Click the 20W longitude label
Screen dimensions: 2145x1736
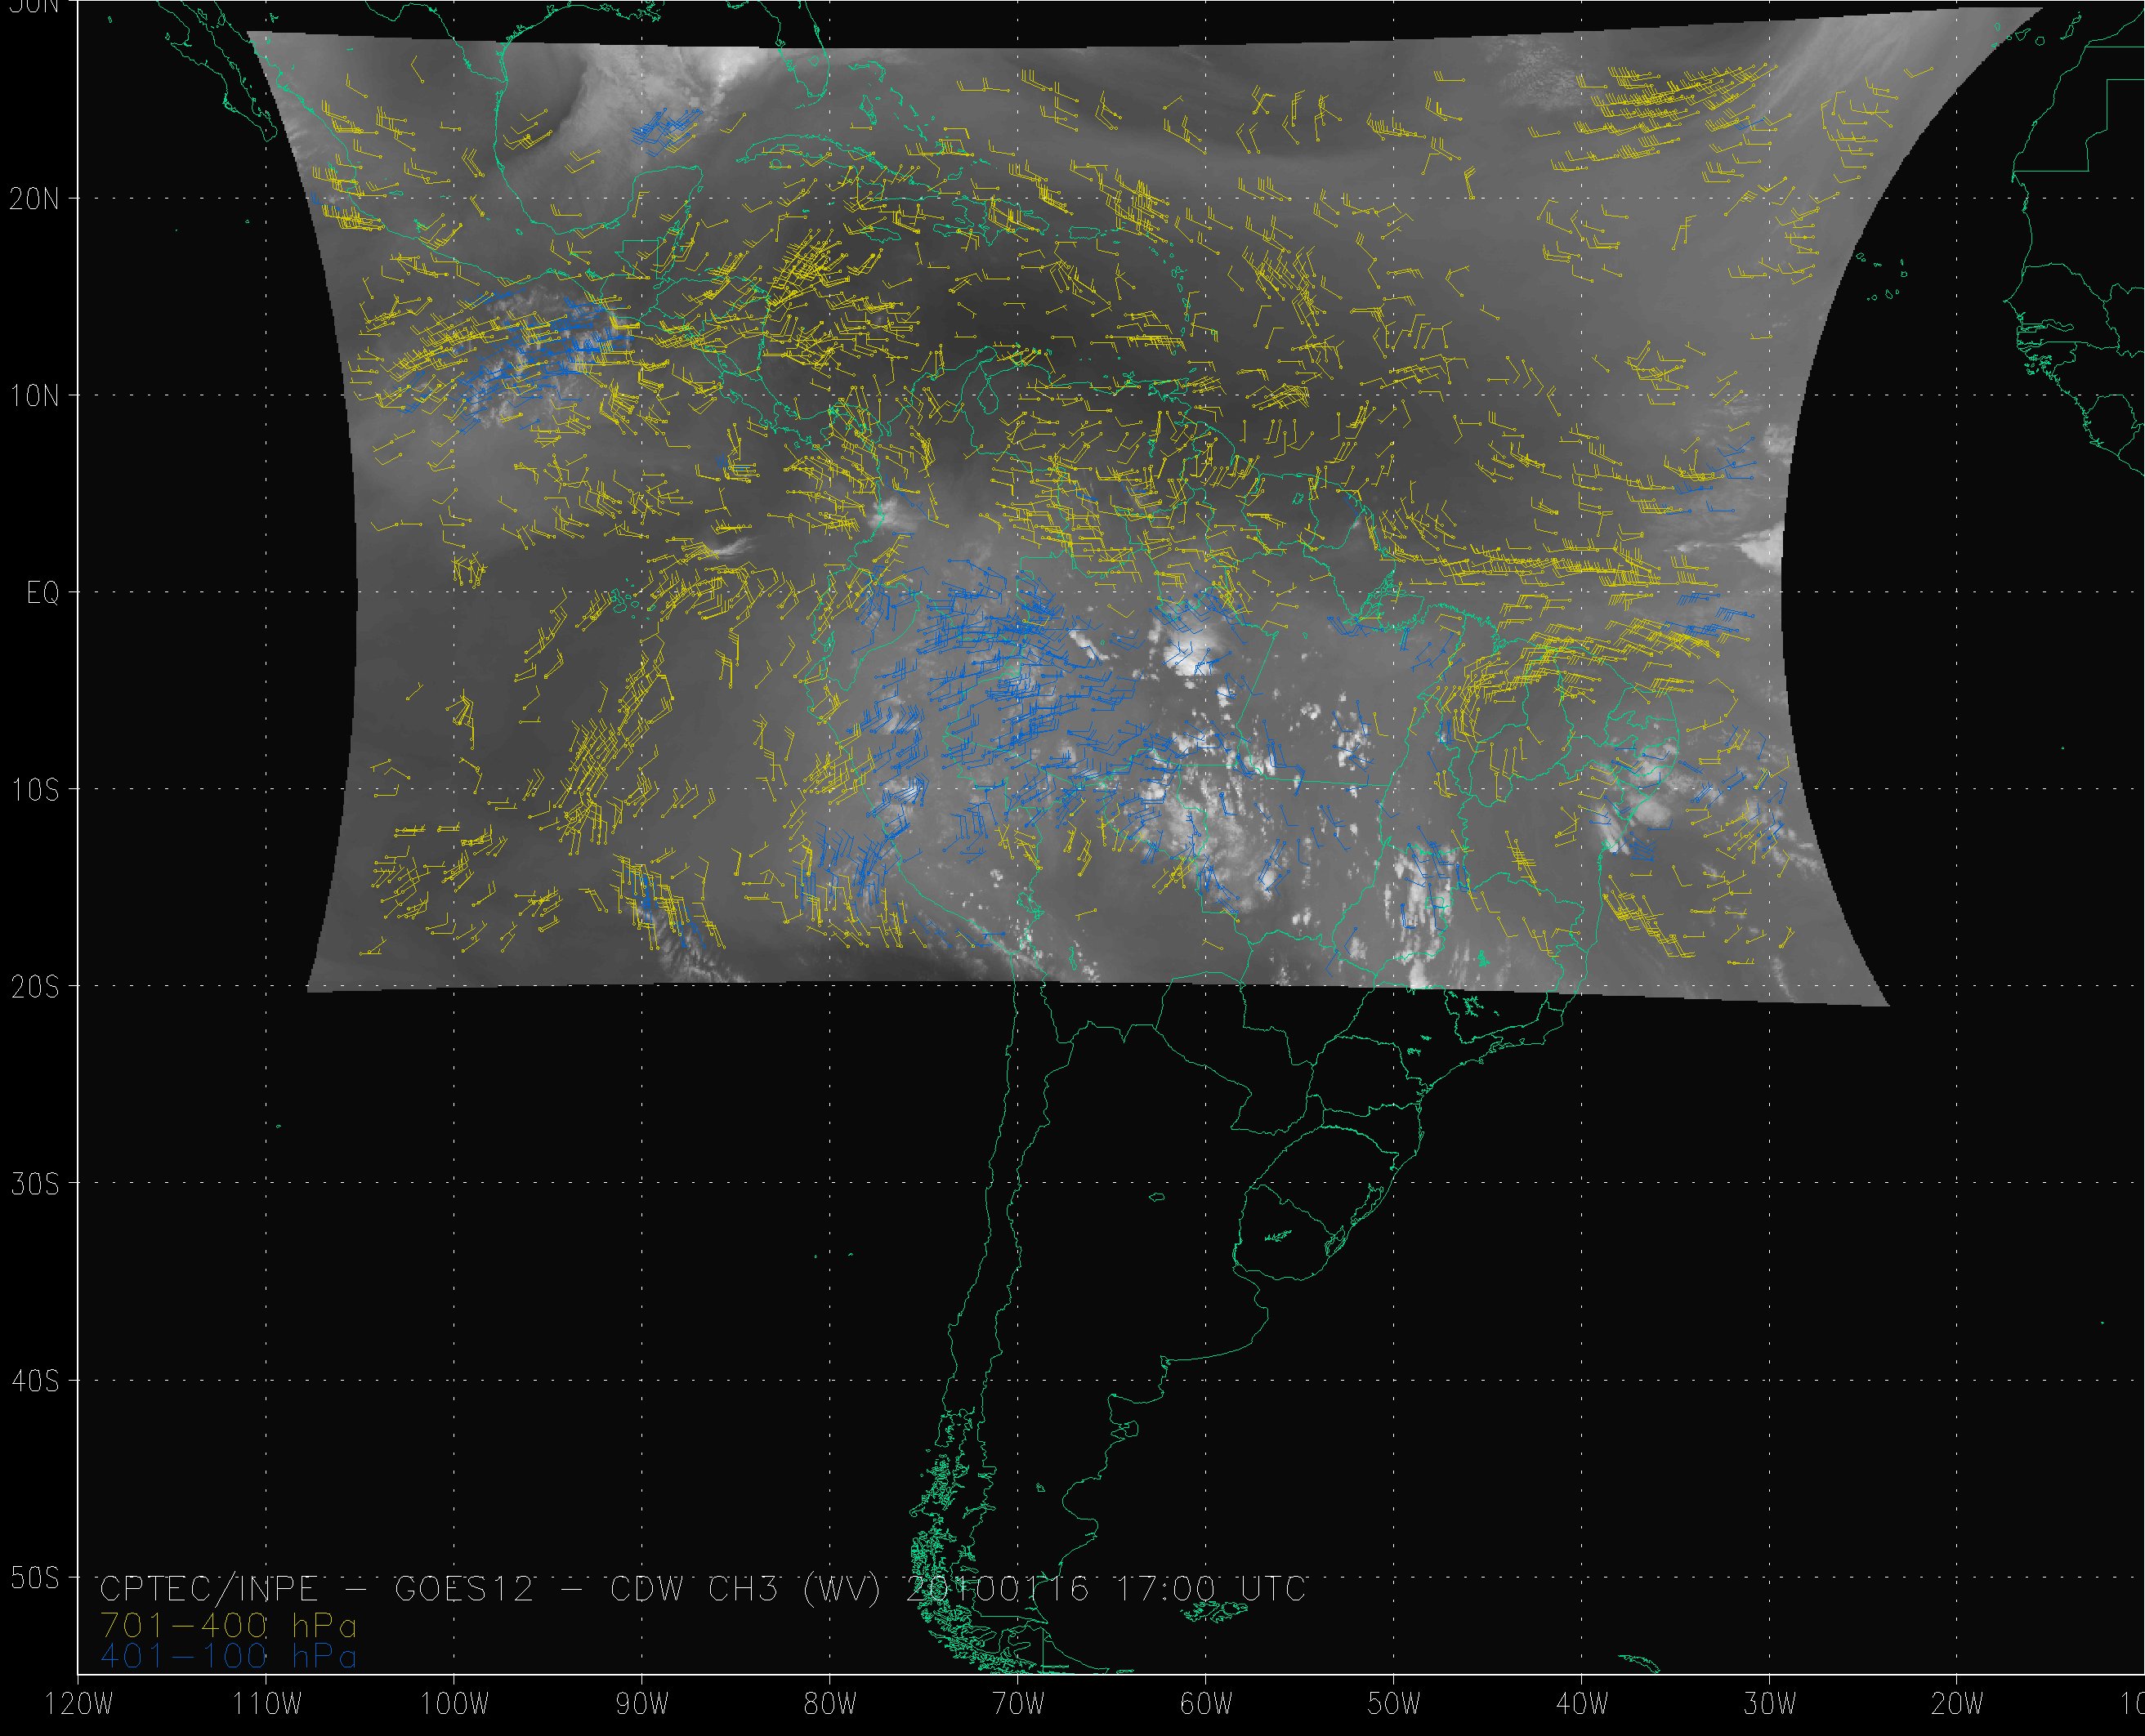1958,1705
